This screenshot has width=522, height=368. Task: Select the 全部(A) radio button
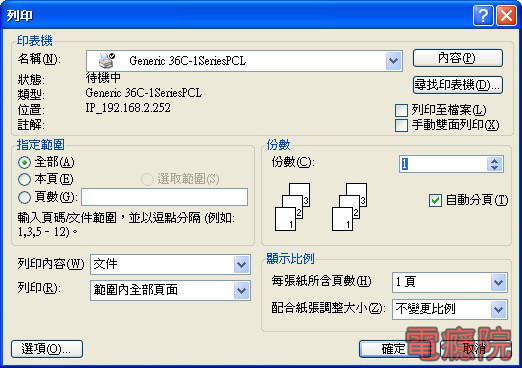pos(24,162)
